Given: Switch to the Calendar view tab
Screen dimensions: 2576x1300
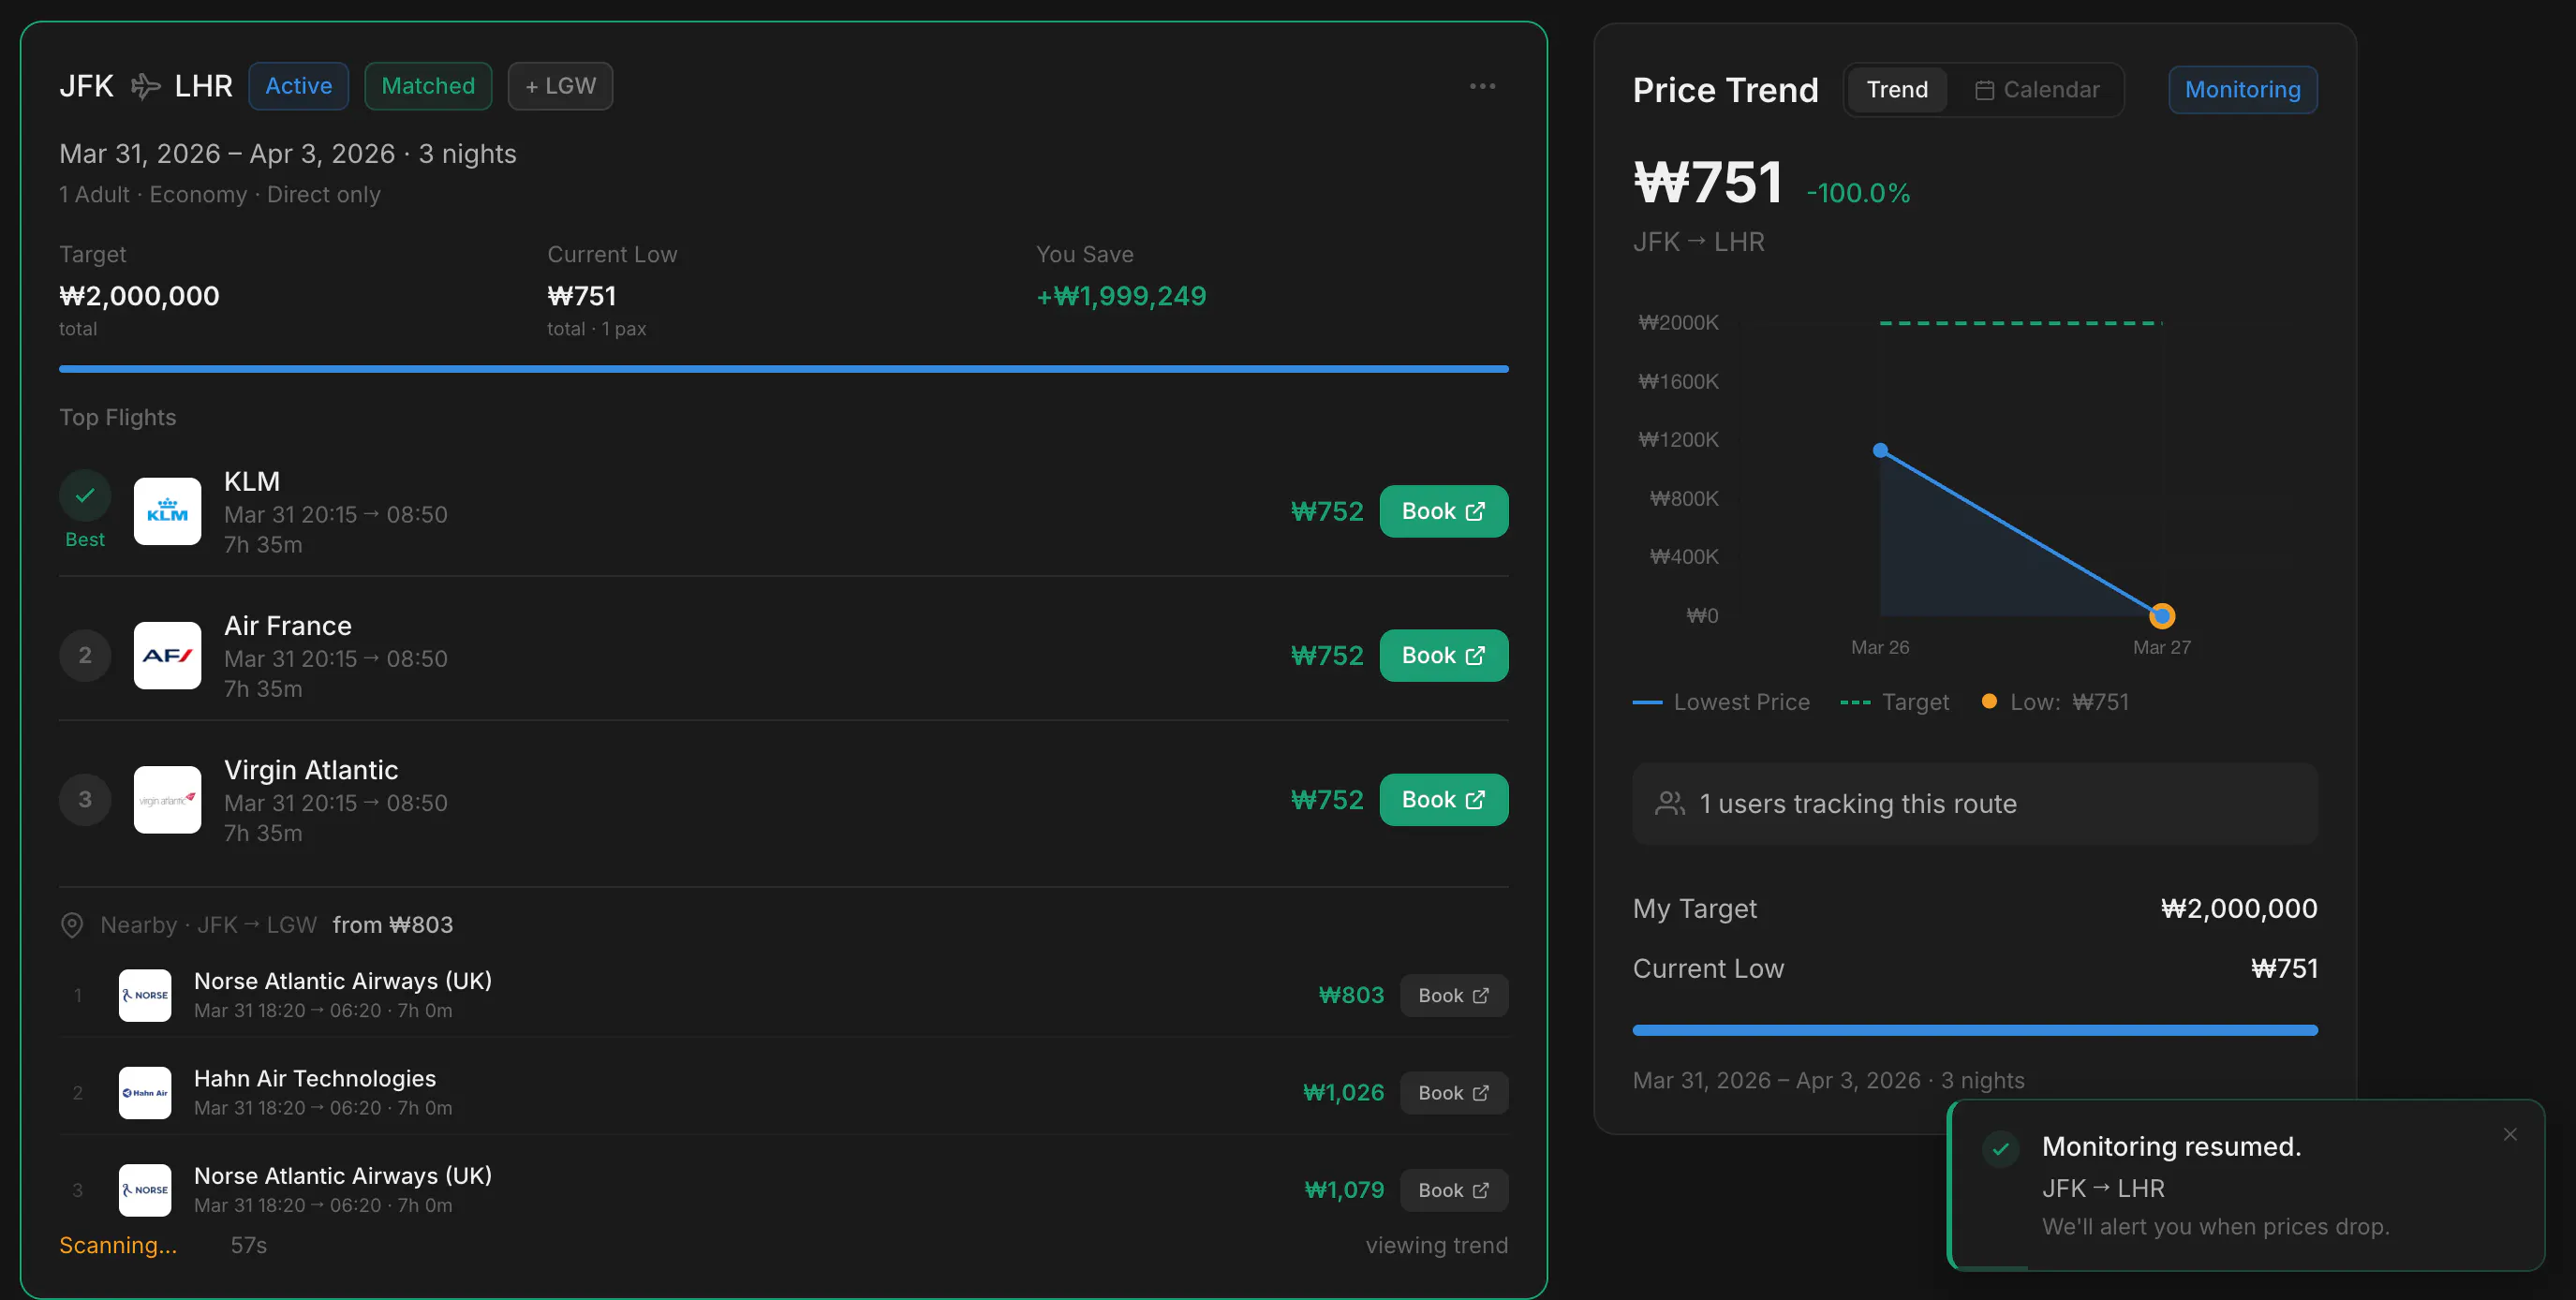Looking at the screenshot, I should [2036, 90].
